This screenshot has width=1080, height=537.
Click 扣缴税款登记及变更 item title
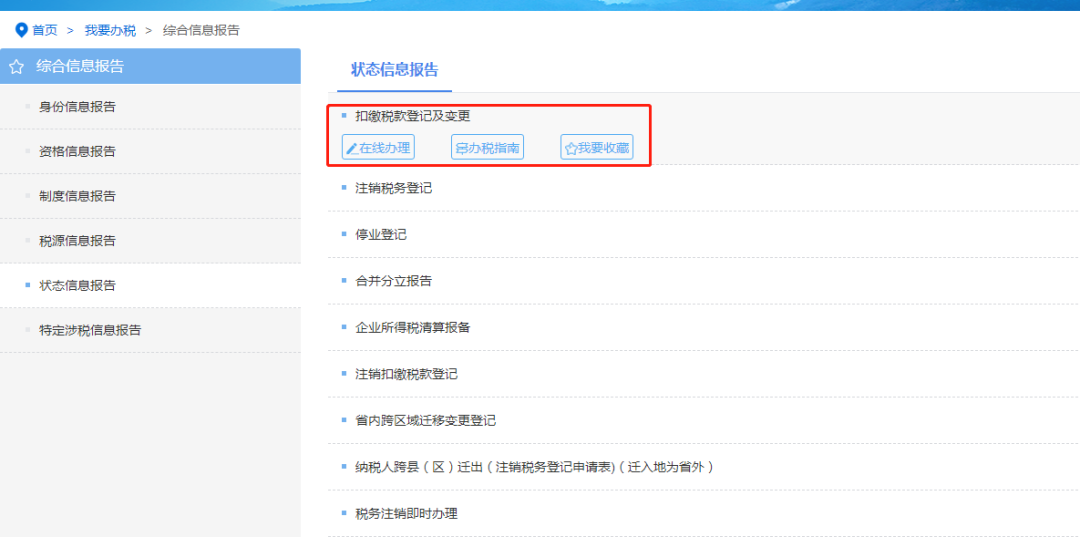pyautogui.click(x=413, y=116)
